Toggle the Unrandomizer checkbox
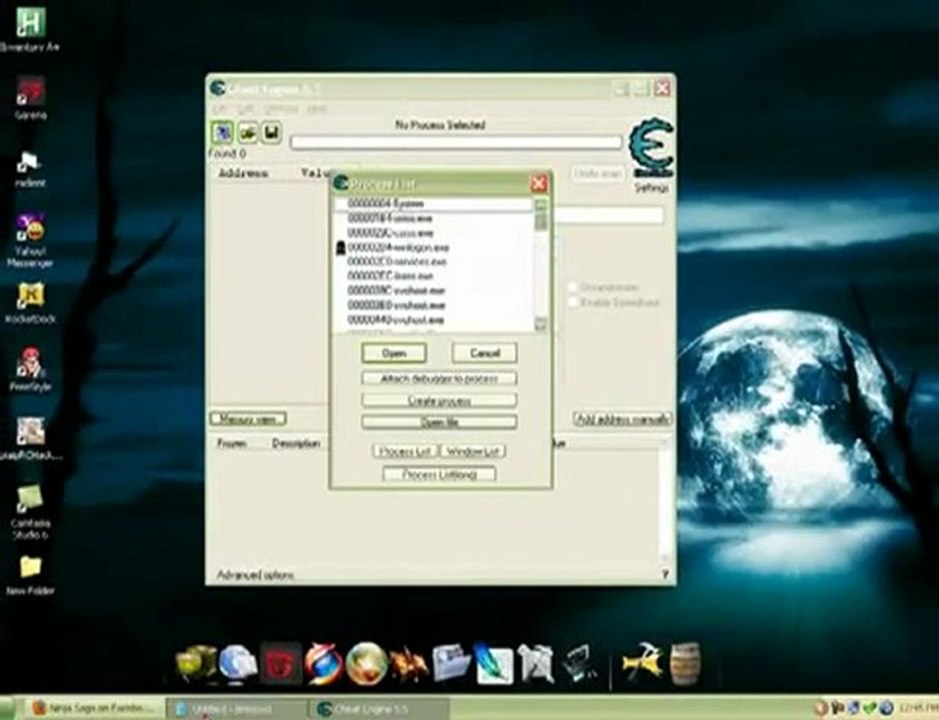Image resolution: width=939 pixels, height=720 pixels. (x=573, y=288)
